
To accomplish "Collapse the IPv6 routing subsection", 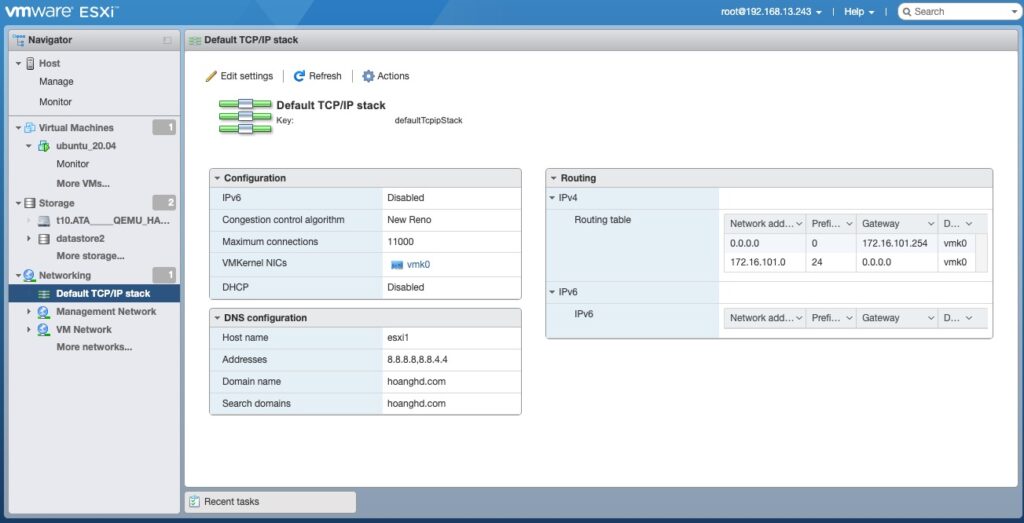I will [x=552, y=292].
